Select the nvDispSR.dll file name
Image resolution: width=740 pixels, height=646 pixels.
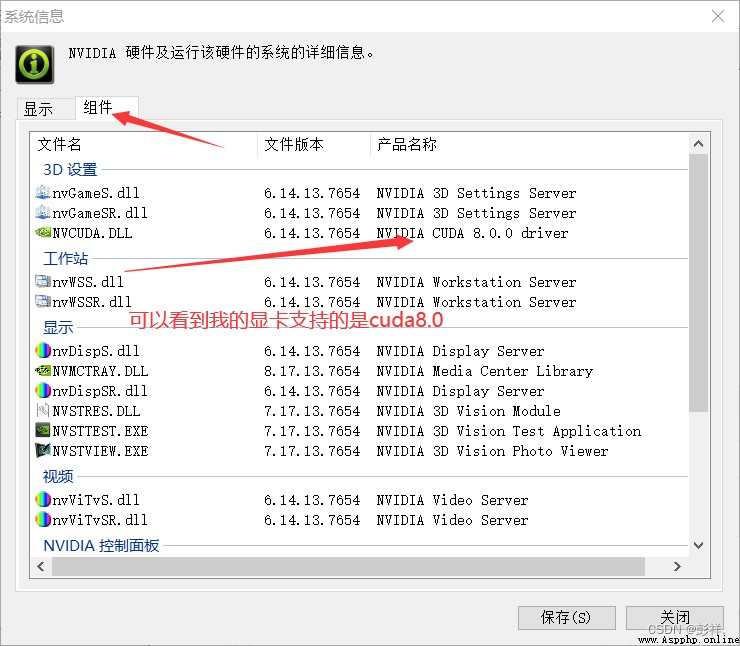pos(100,391)
